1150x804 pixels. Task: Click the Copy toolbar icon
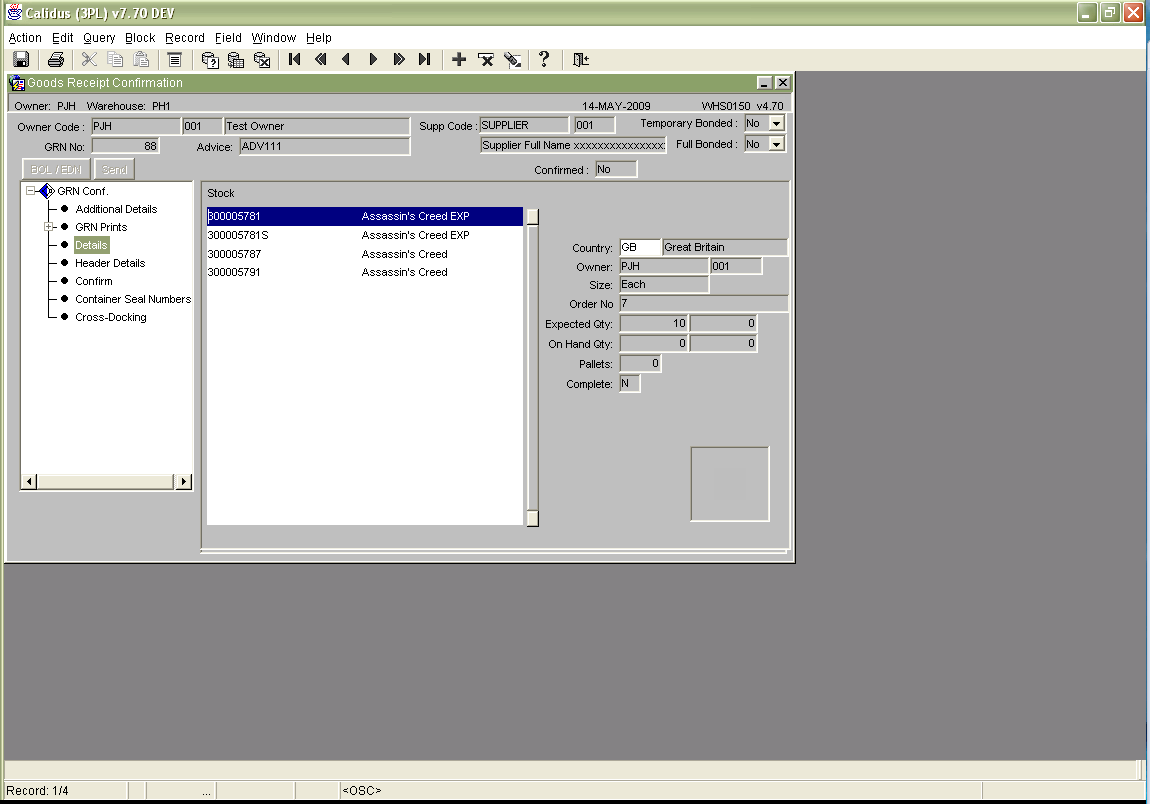pos(115,59)
